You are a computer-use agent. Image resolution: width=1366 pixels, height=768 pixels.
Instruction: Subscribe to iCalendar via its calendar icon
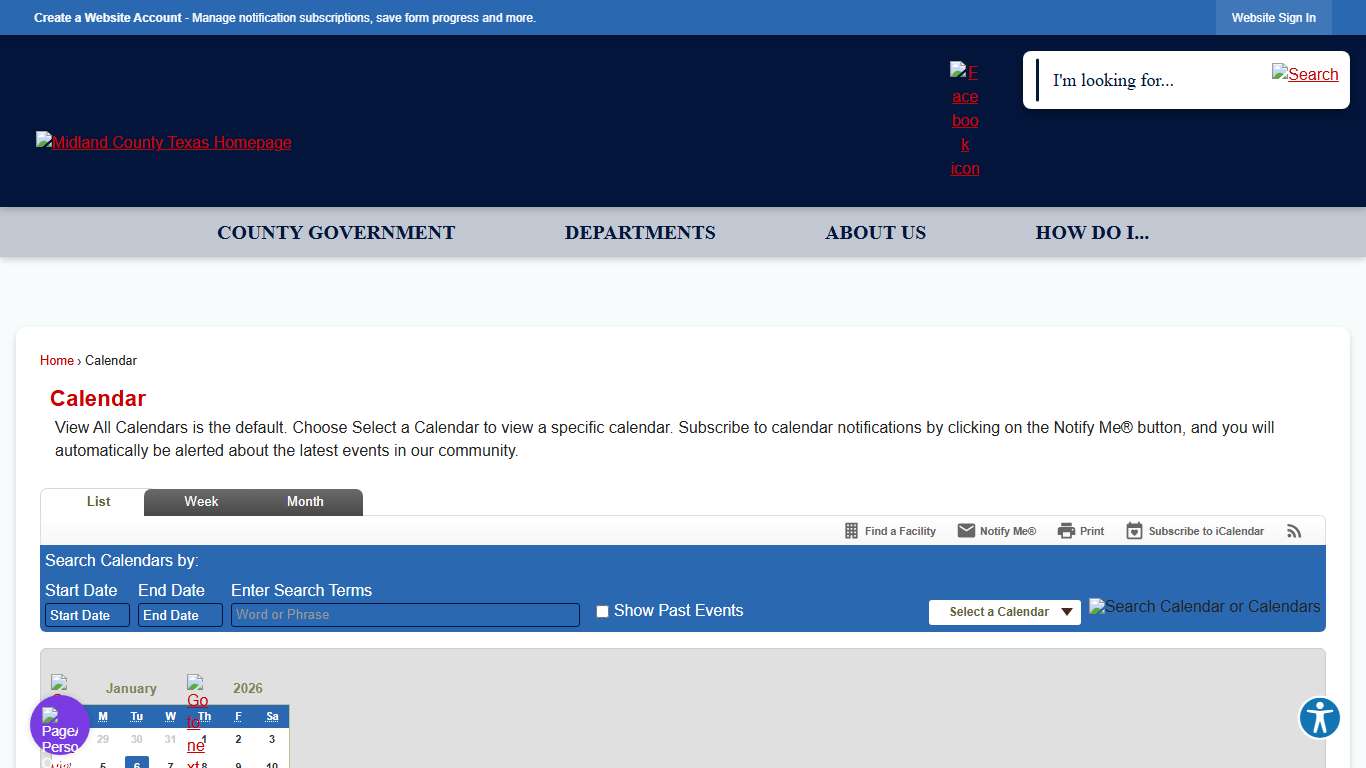(x=1134, y=531)
